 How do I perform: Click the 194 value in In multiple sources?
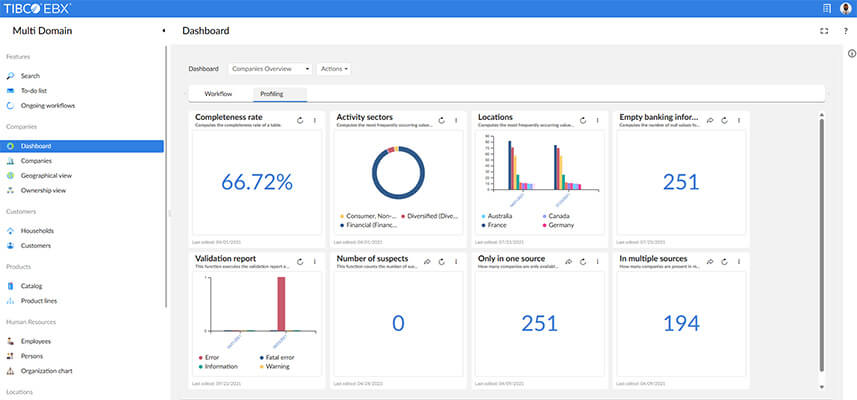coord(681,323)
